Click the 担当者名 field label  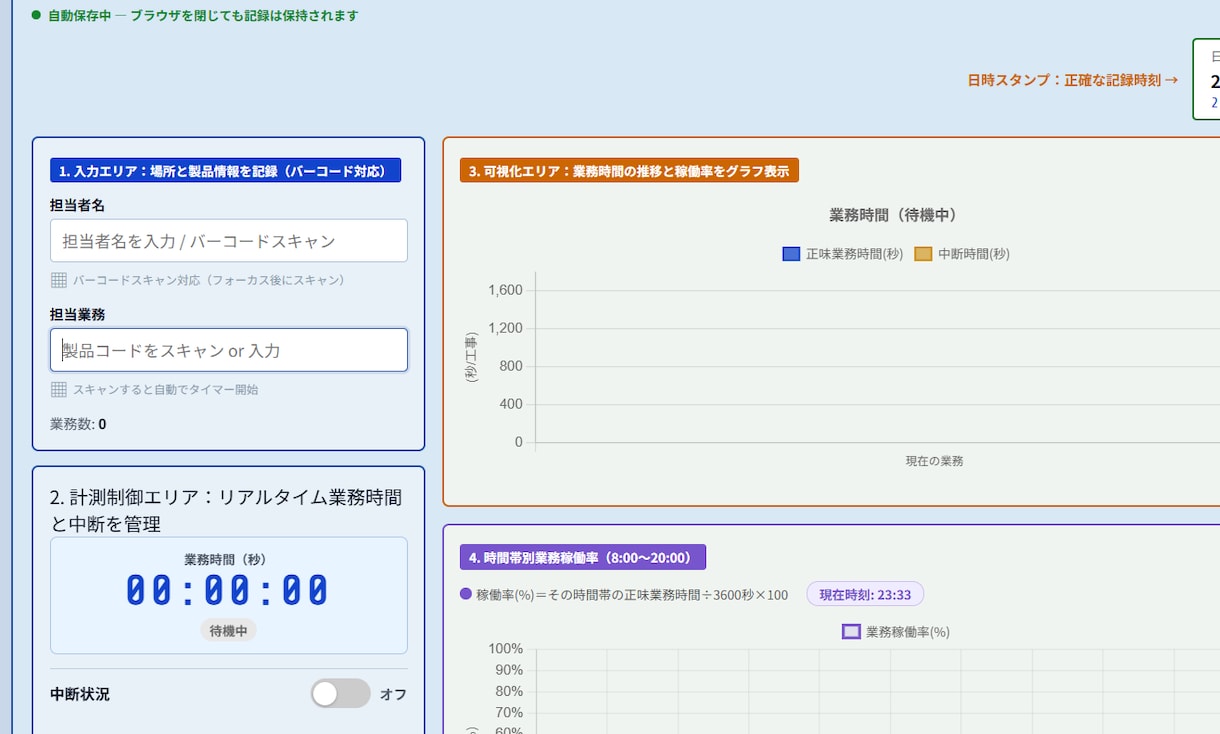click(x=78, y=205)
